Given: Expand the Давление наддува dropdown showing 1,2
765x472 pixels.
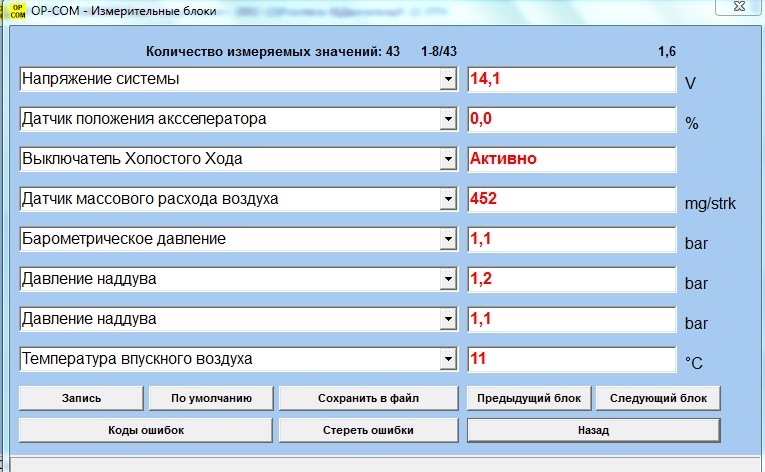Looking at the screenshot, I should pos(448,279).
